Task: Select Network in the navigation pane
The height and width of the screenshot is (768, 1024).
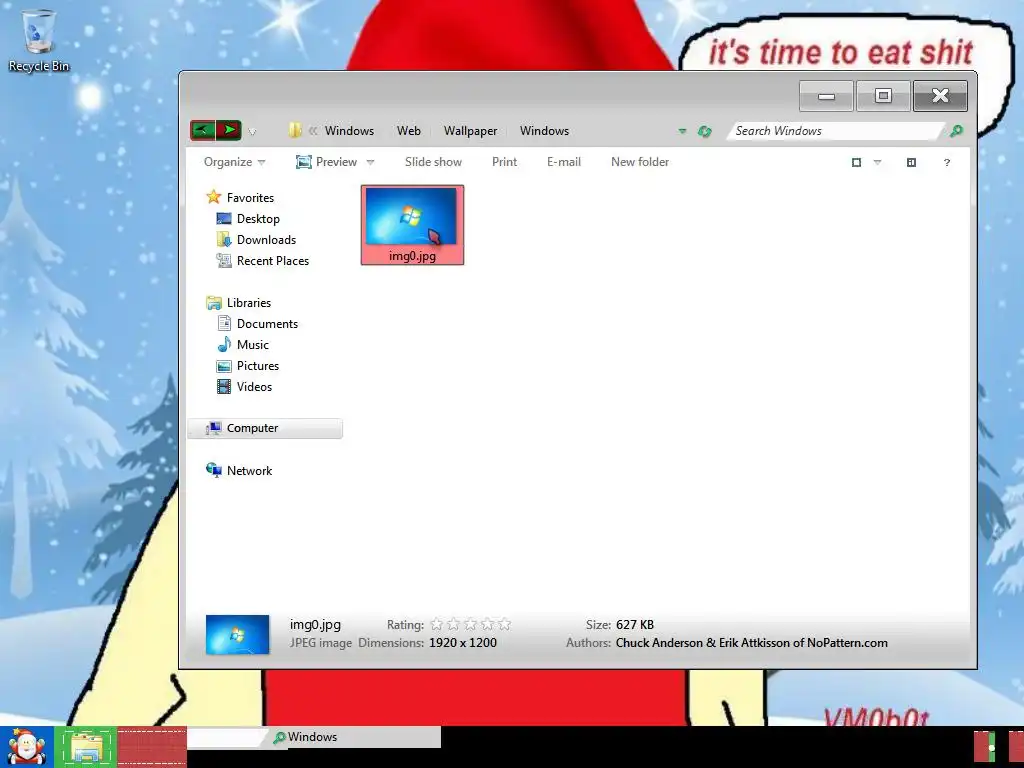Action: pos(249,470)
